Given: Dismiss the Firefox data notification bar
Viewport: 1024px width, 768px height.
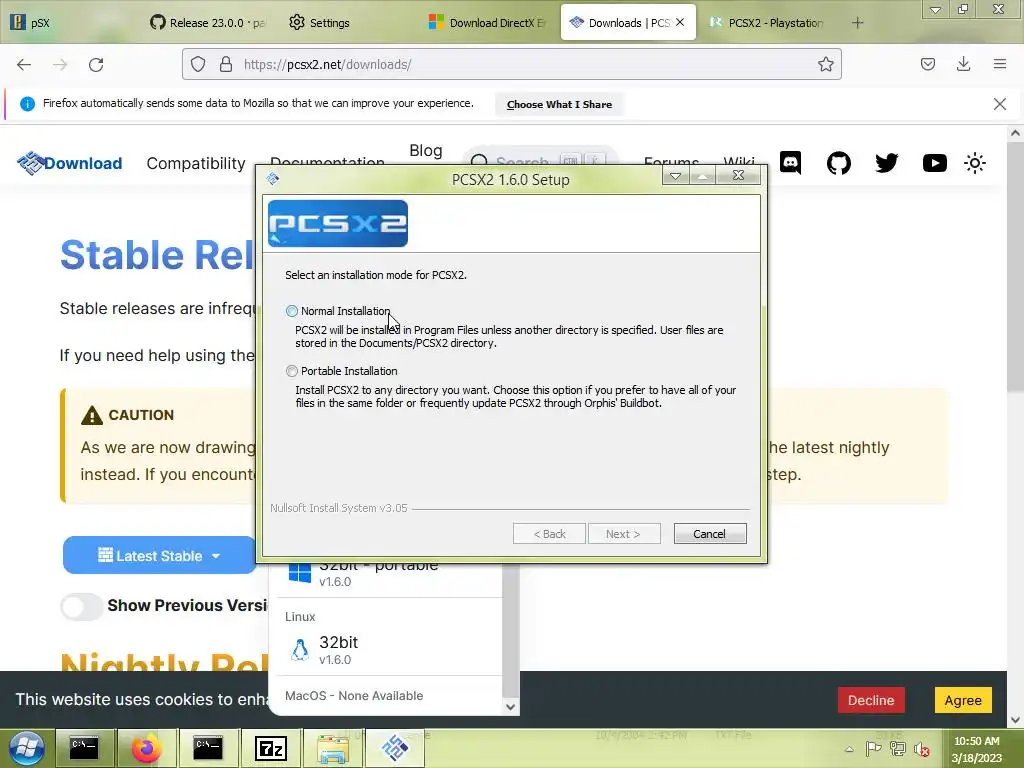Looking at the screenshot, I should pos(999,104).
